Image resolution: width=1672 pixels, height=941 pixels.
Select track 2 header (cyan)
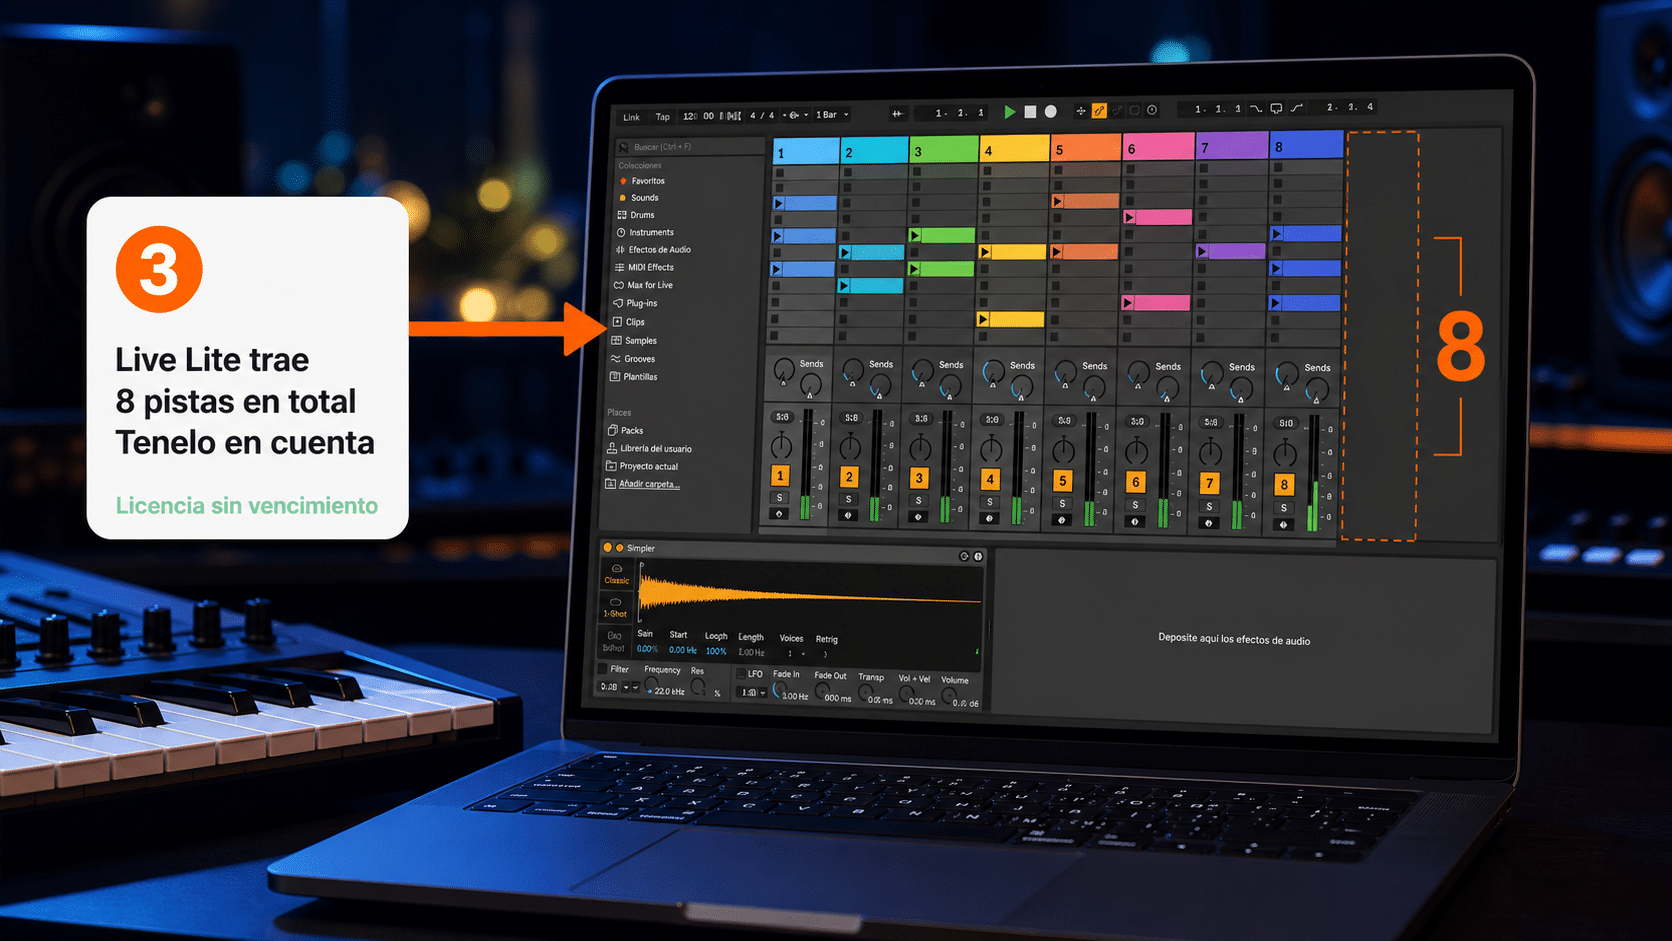(x=874, y=150)
